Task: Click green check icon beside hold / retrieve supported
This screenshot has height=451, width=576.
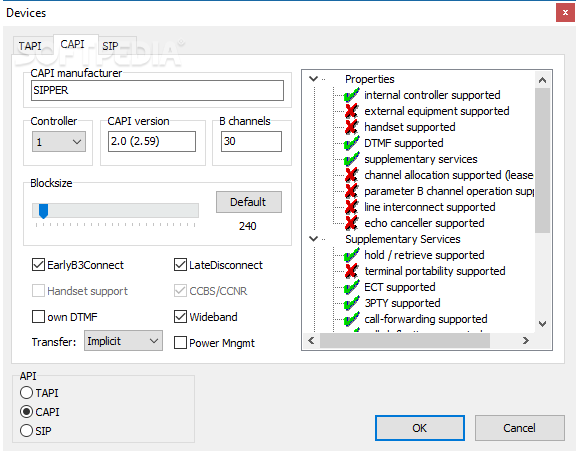Action: [x=351, y=255]
